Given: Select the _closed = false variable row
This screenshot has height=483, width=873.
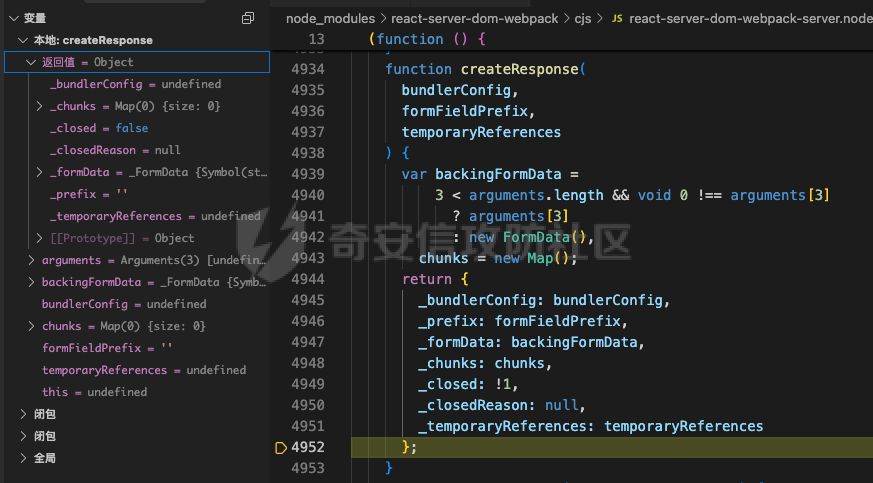Looking at the screenshot, I should 98,128.
